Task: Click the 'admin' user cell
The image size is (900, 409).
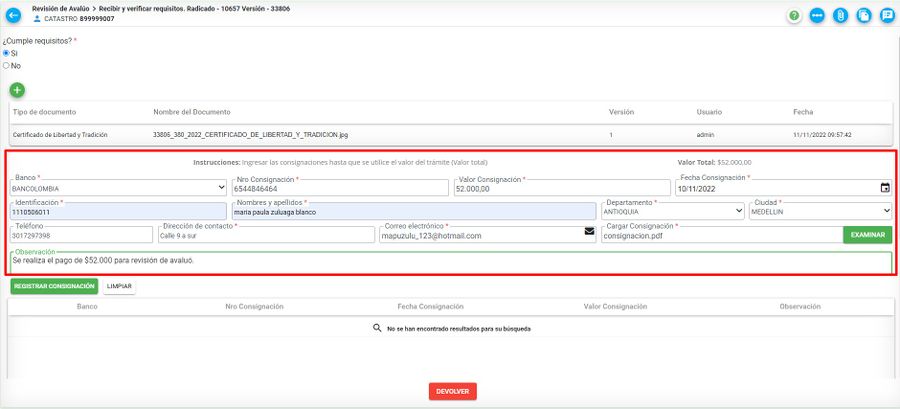Action: (705, 135)
